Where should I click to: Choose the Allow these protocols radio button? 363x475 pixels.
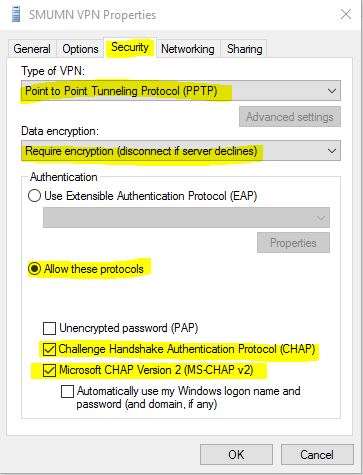point(35,269)
